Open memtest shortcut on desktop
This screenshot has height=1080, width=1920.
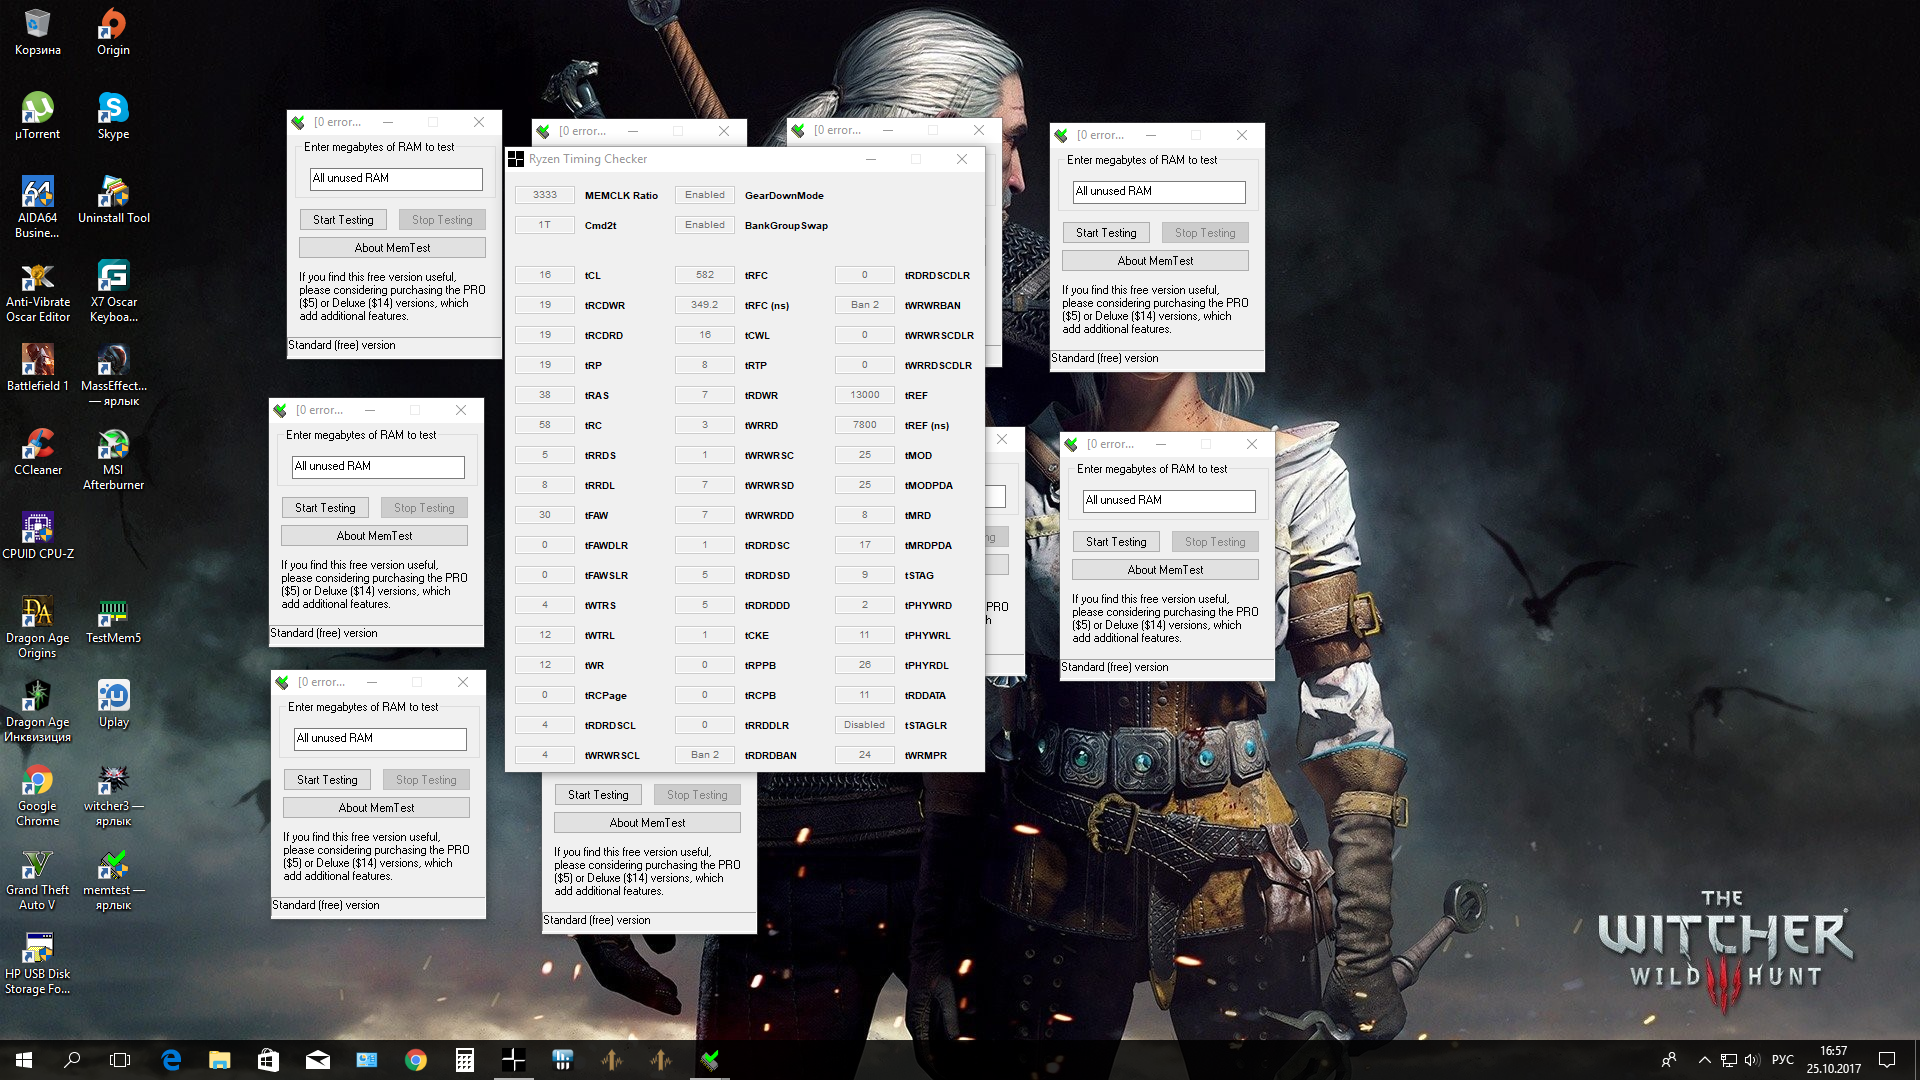coord(113,867)
